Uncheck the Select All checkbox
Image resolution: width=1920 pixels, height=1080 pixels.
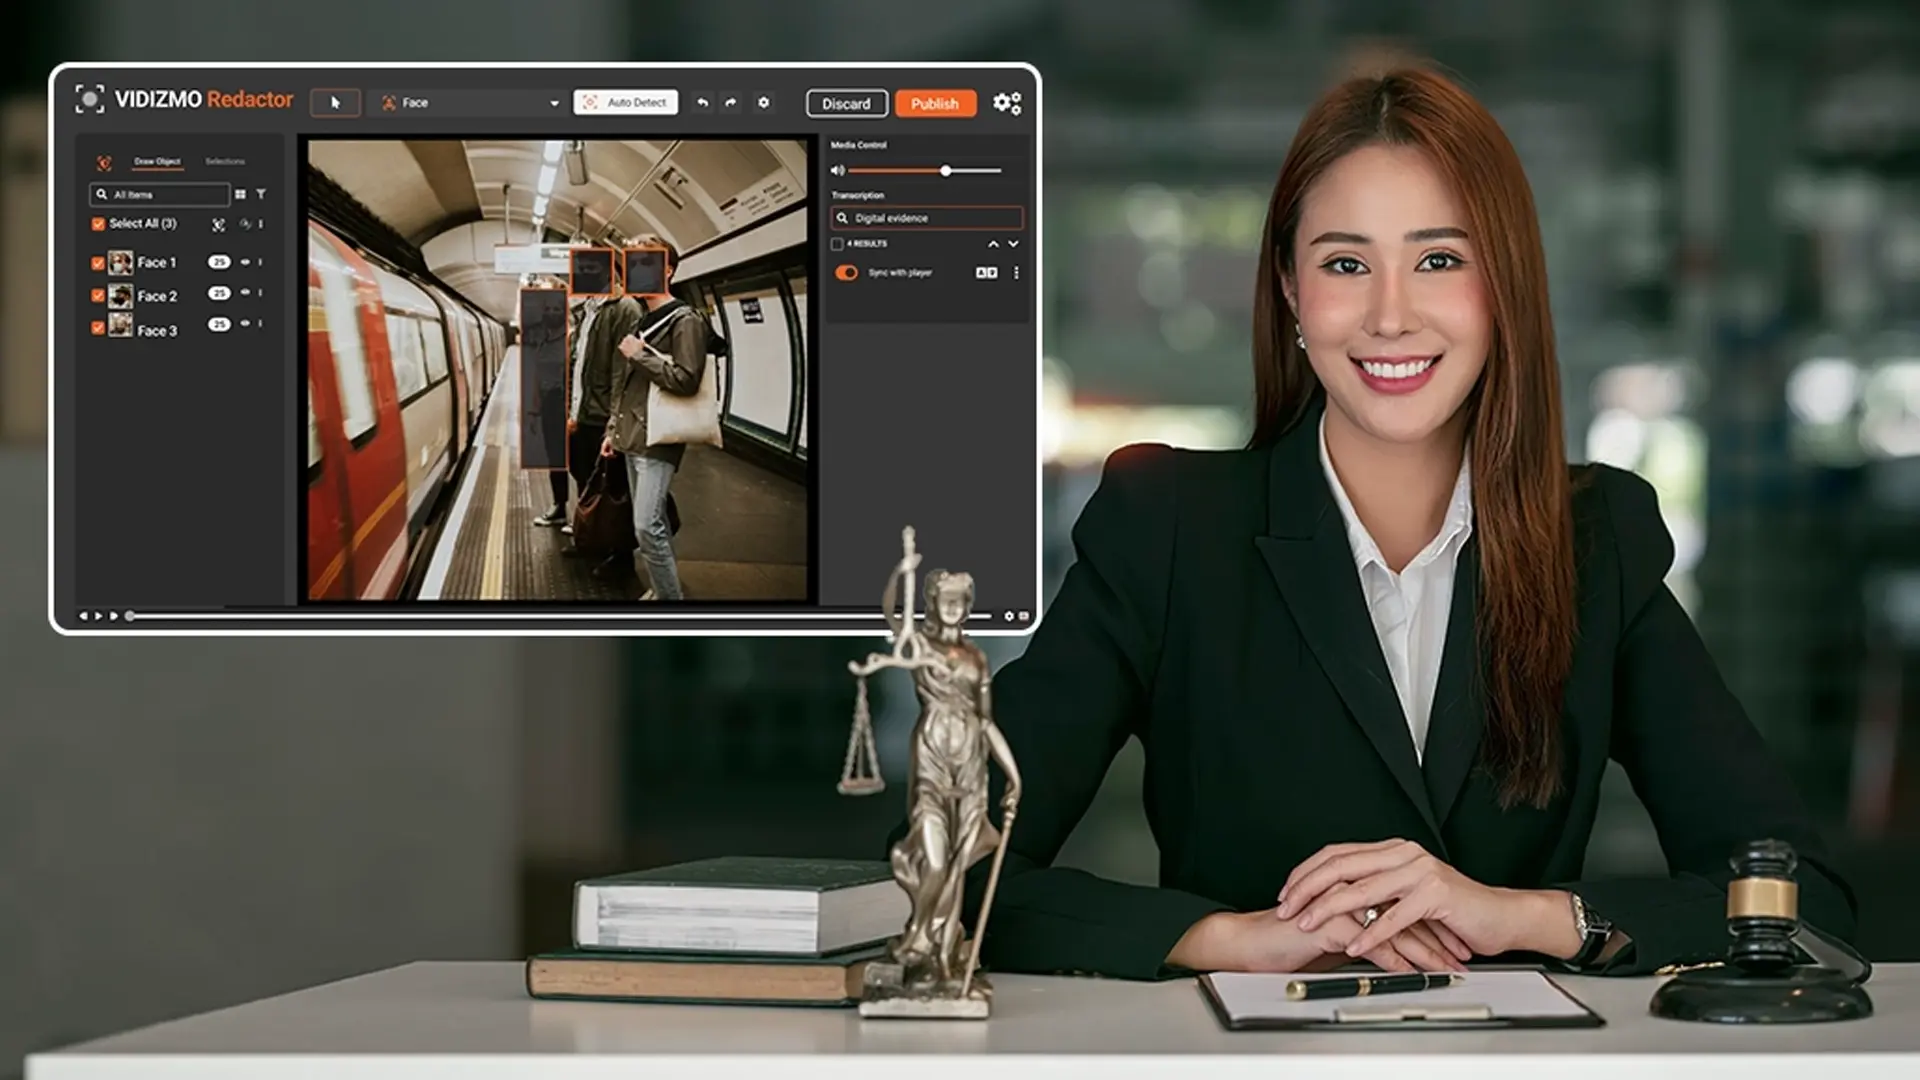98,224
